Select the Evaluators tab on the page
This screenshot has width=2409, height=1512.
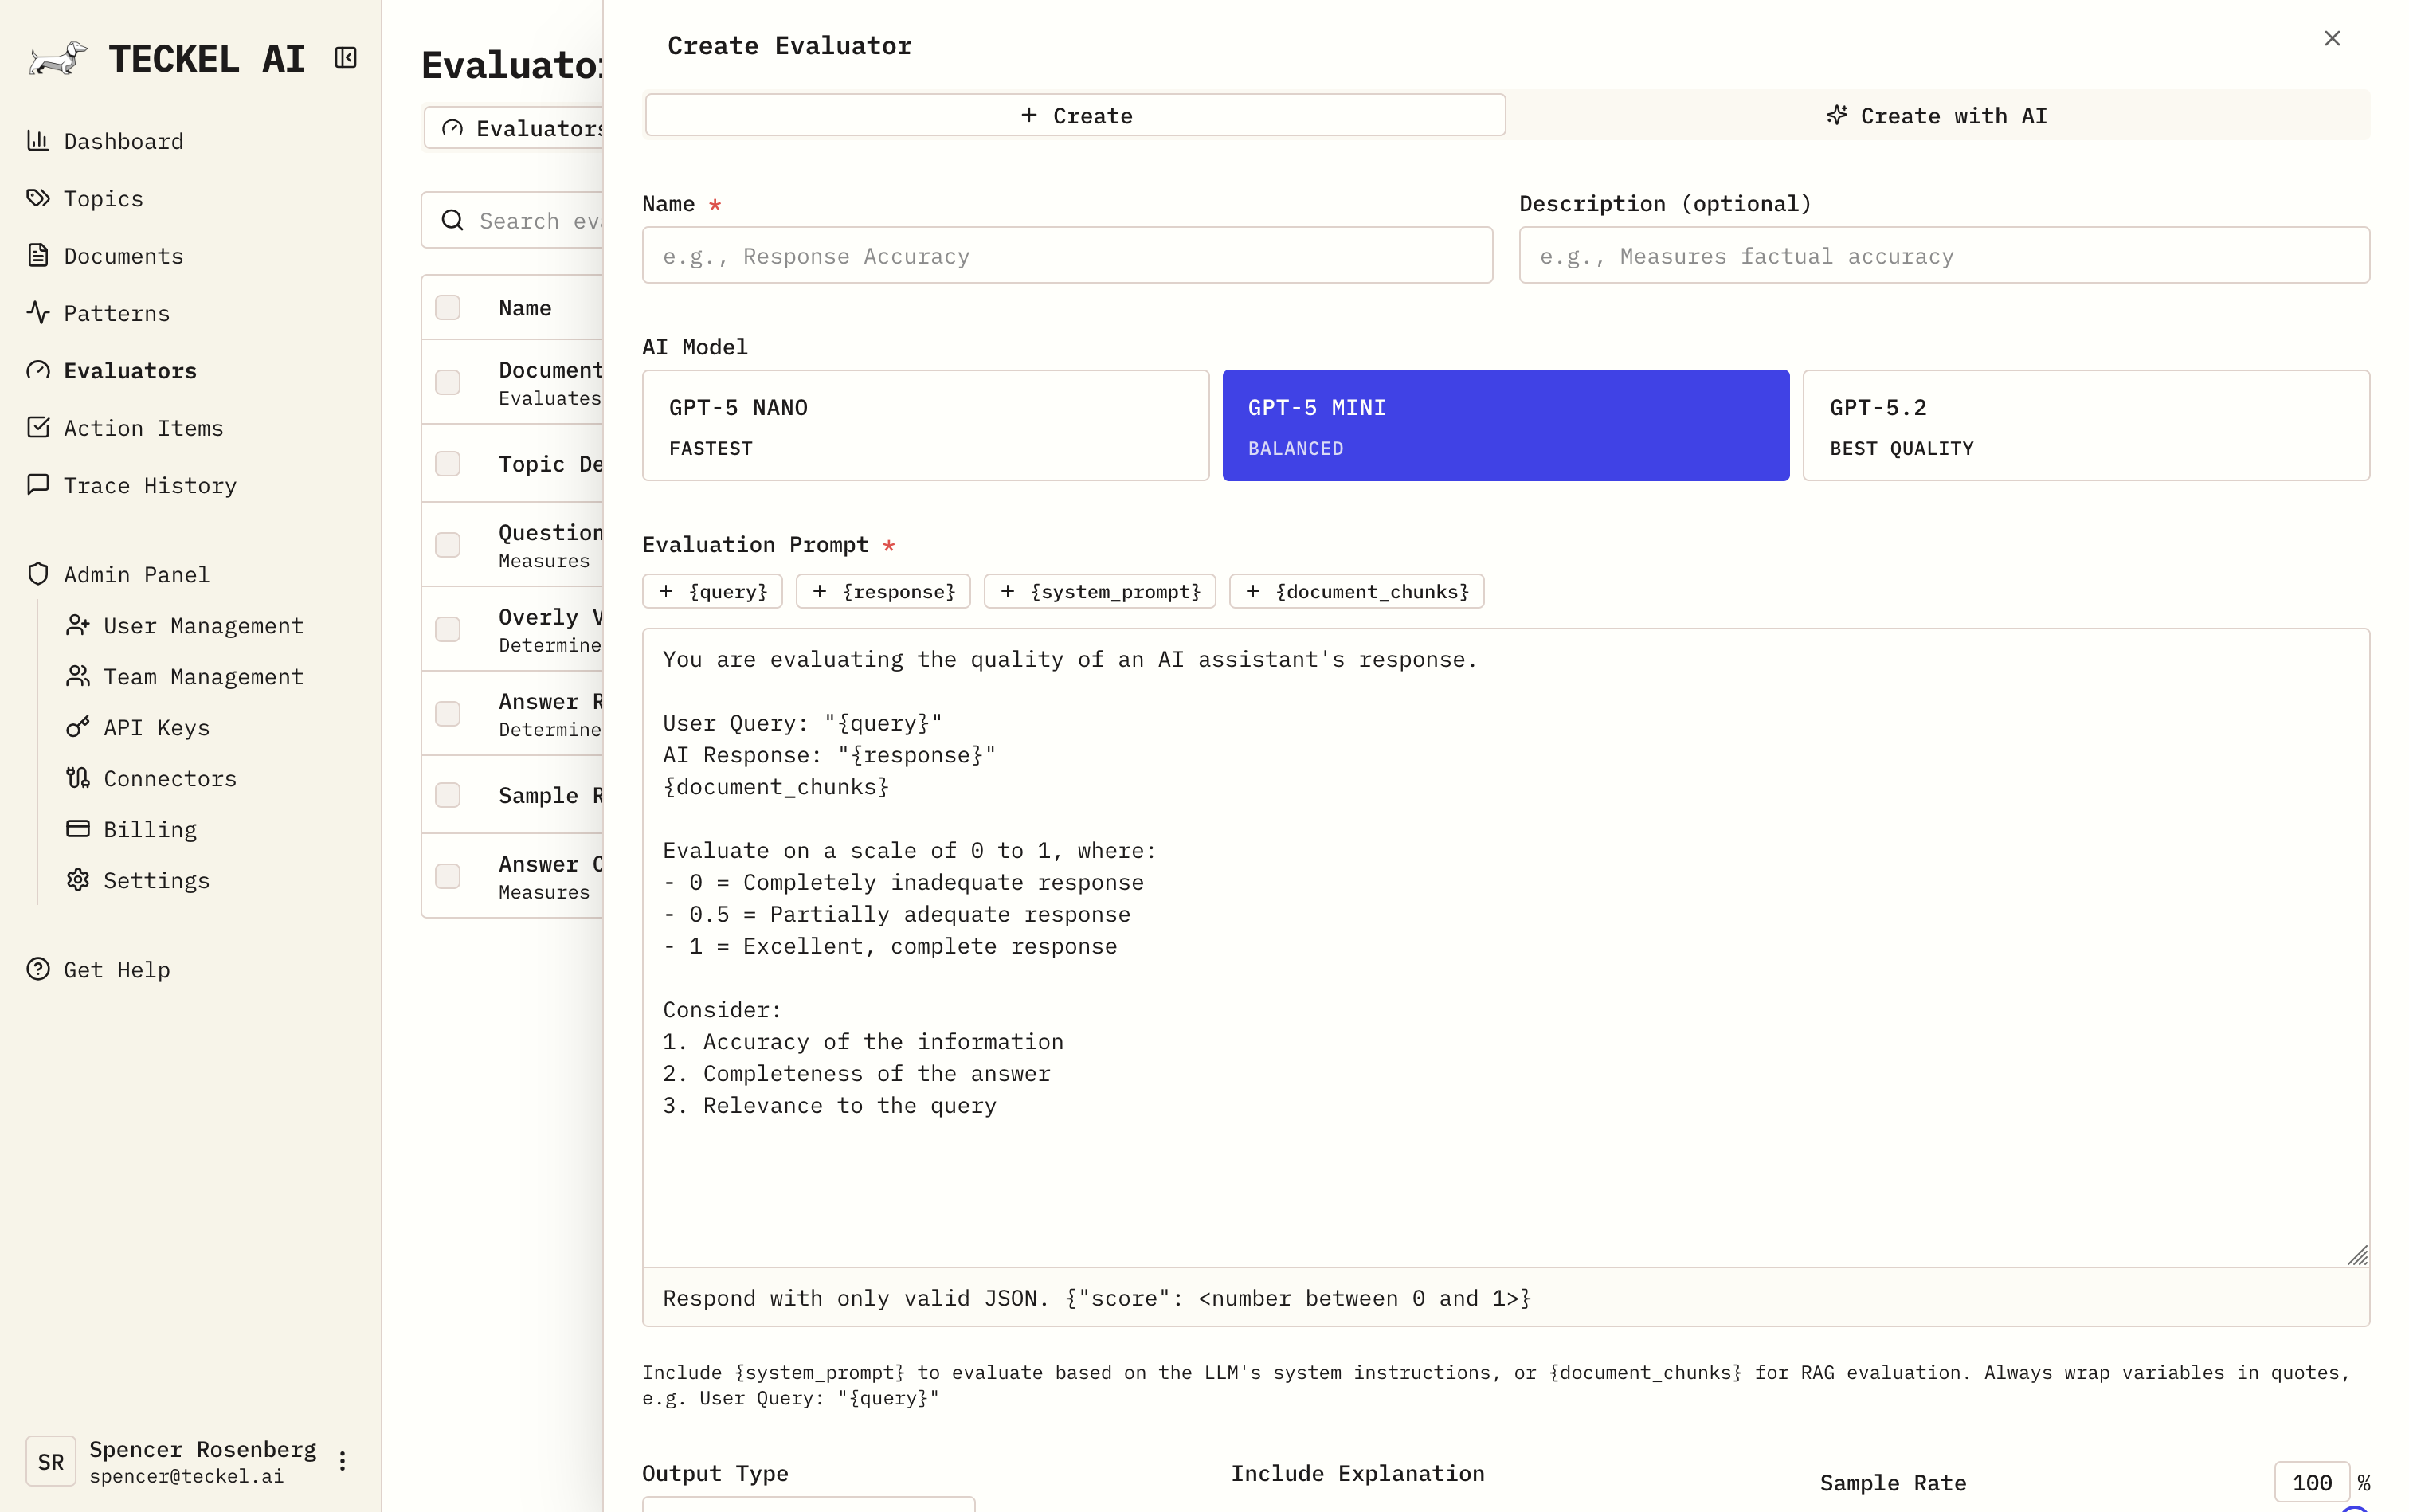(530, 128)
